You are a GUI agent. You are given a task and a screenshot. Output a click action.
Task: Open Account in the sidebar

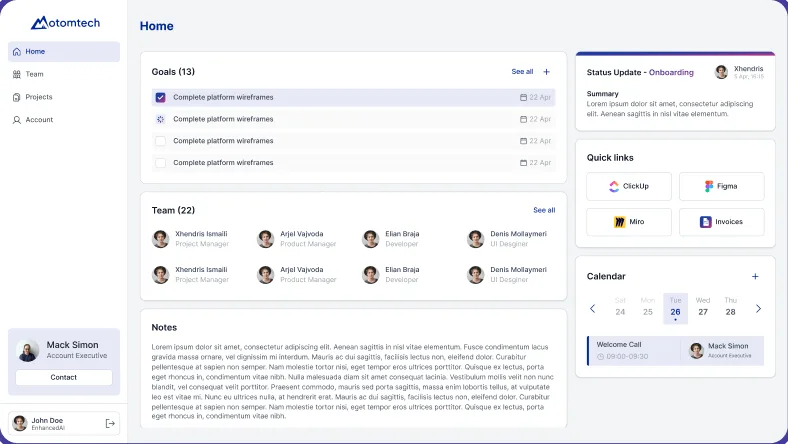click(38, 120)
